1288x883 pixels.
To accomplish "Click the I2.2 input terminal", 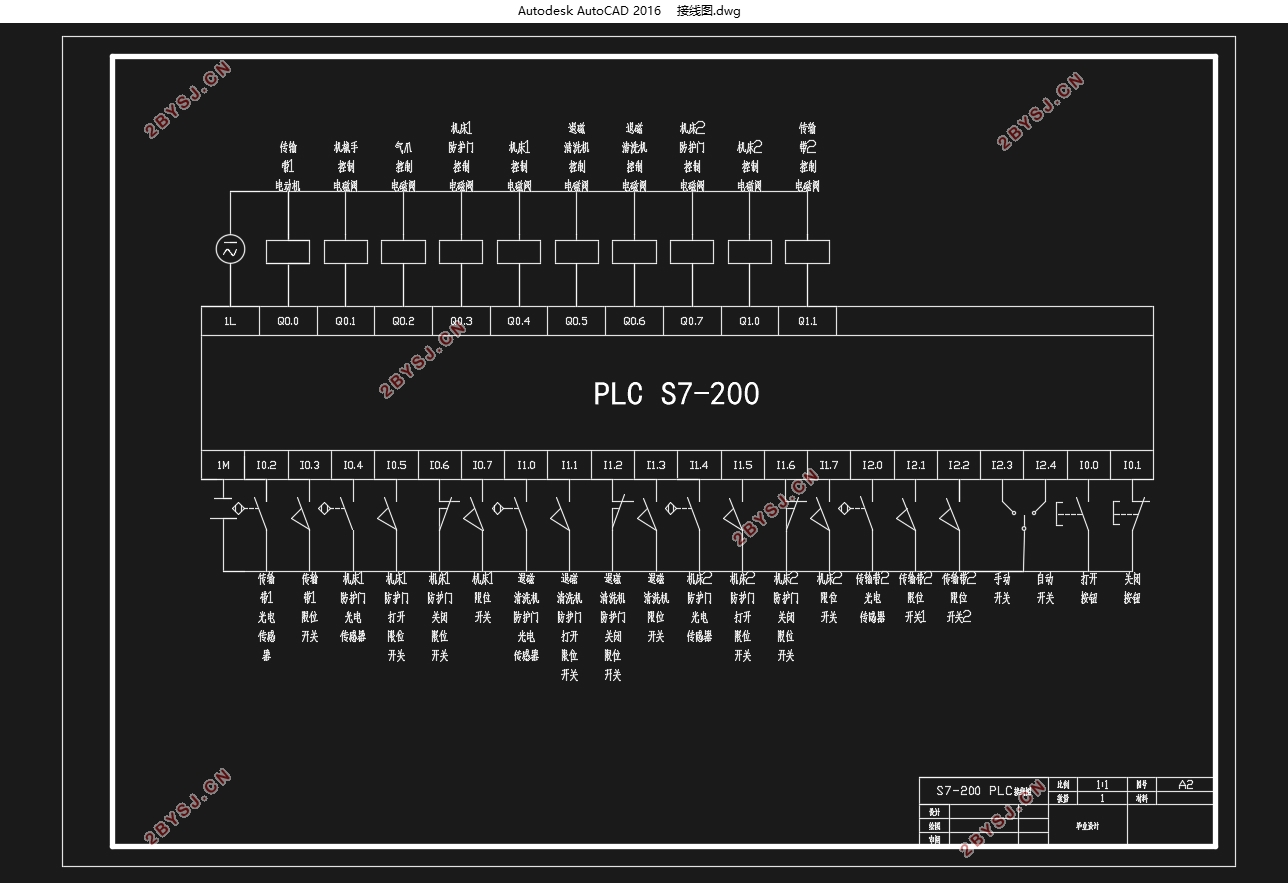I will [959, 465].
